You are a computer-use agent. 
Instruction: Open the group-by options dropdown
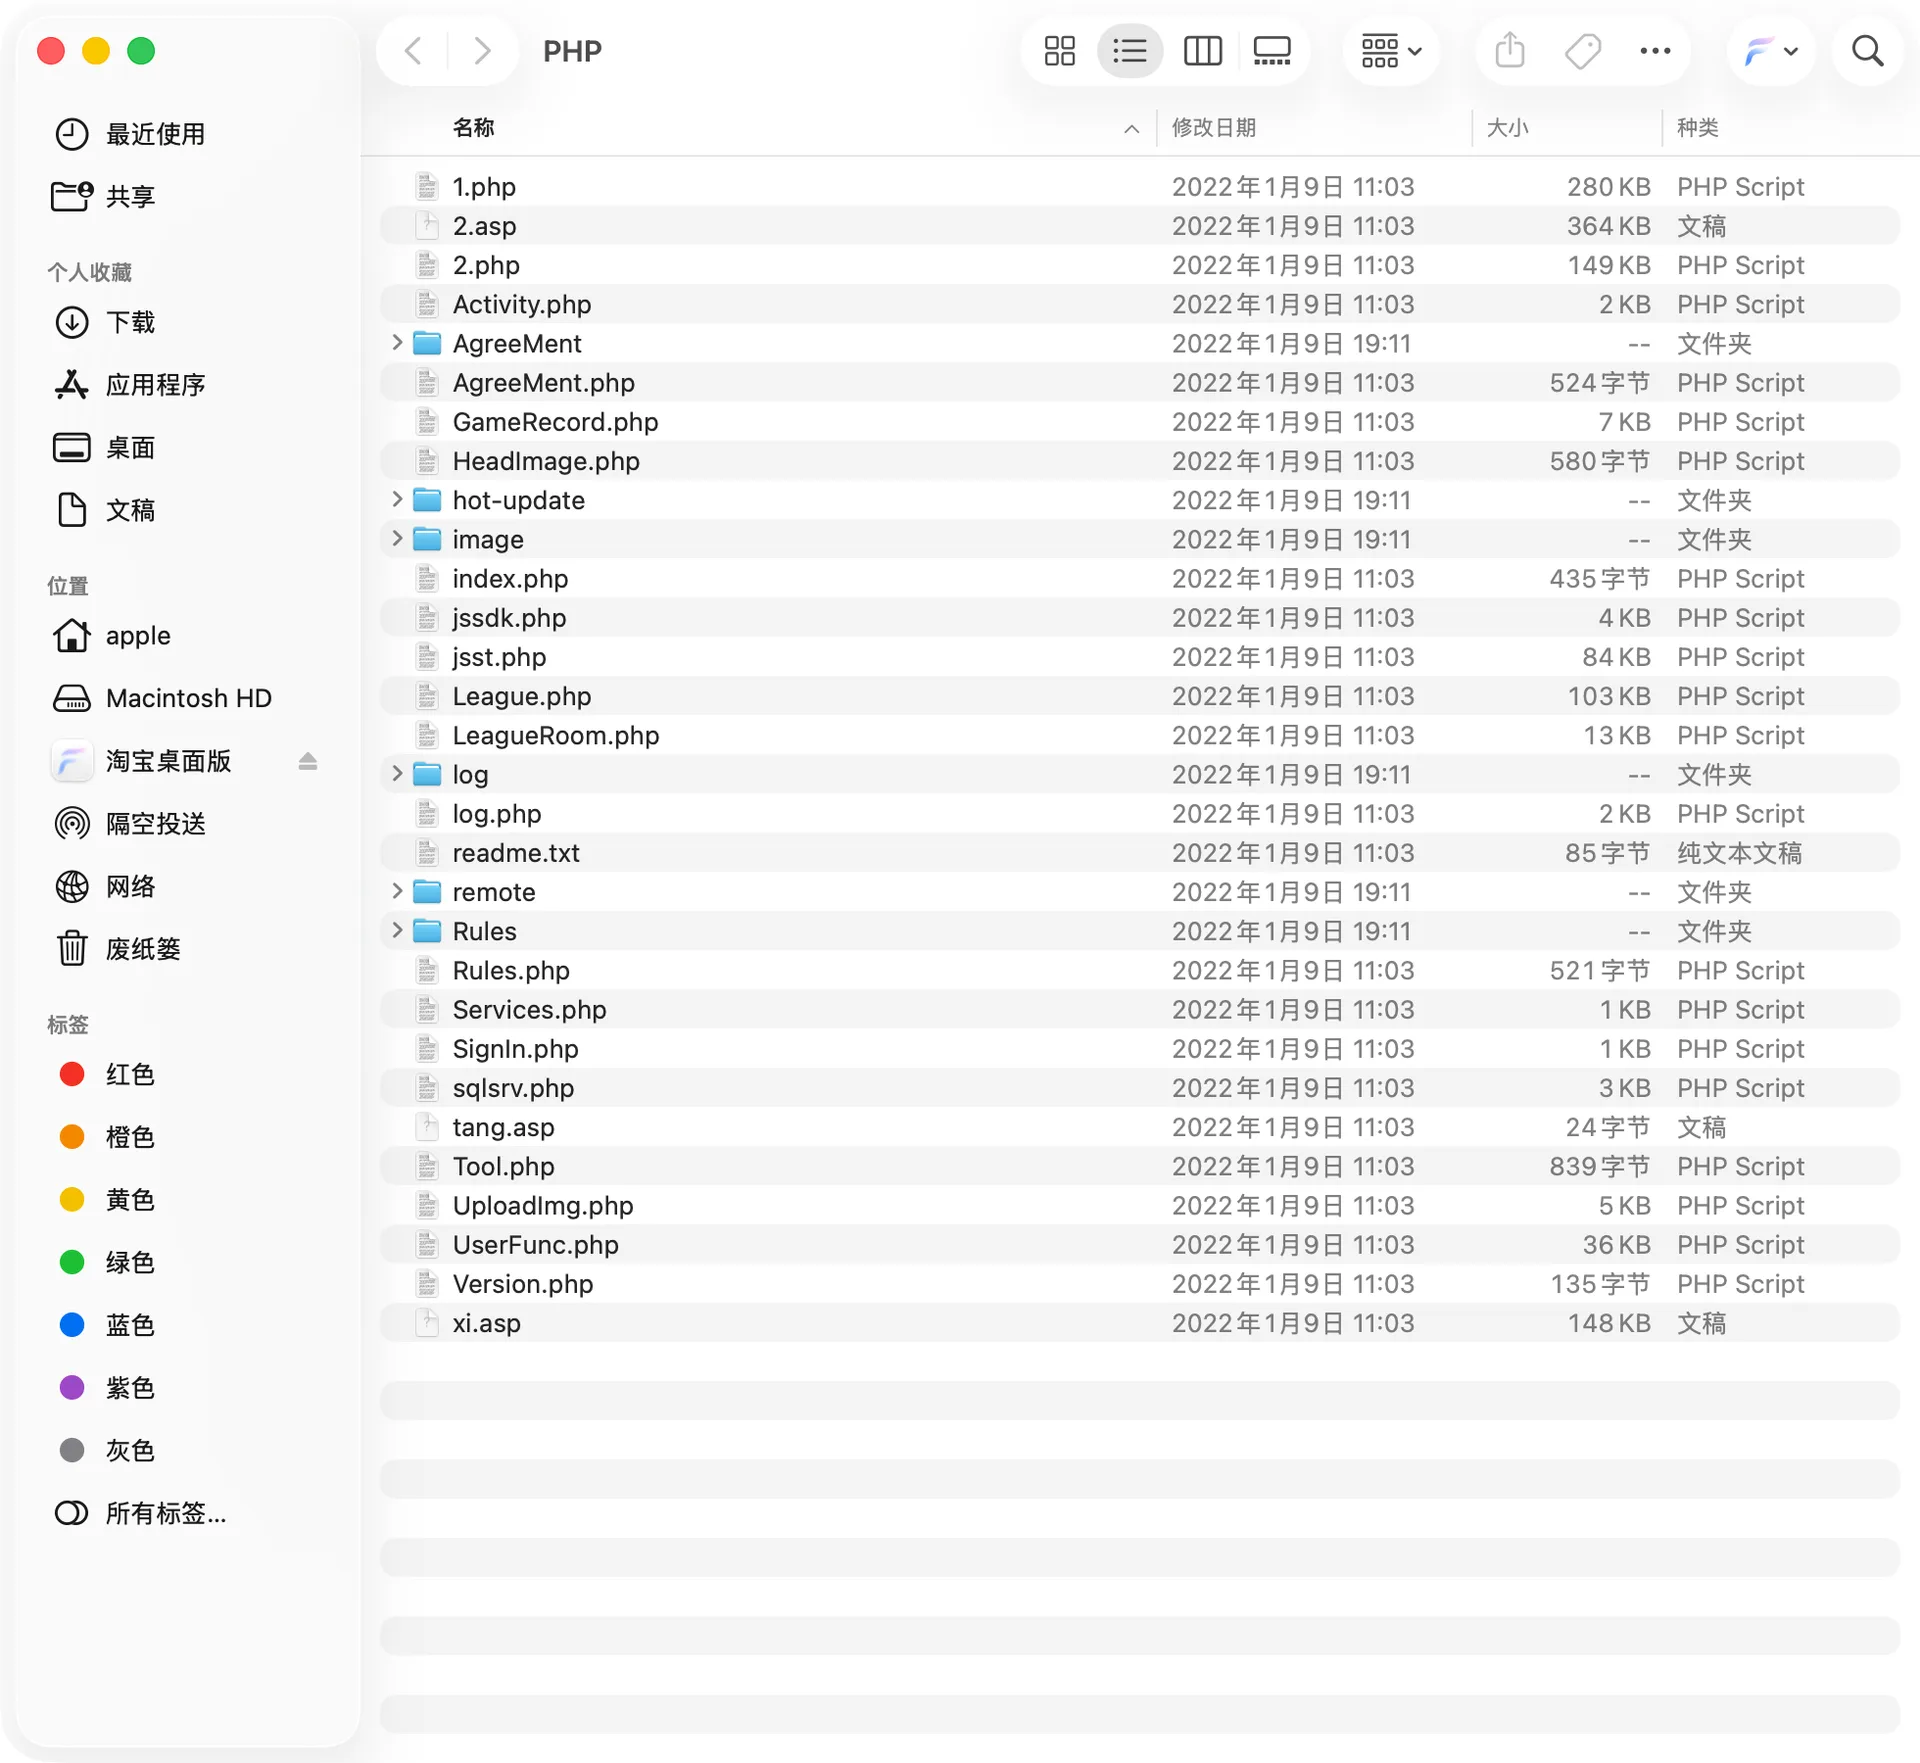[x=1391, y=51]
